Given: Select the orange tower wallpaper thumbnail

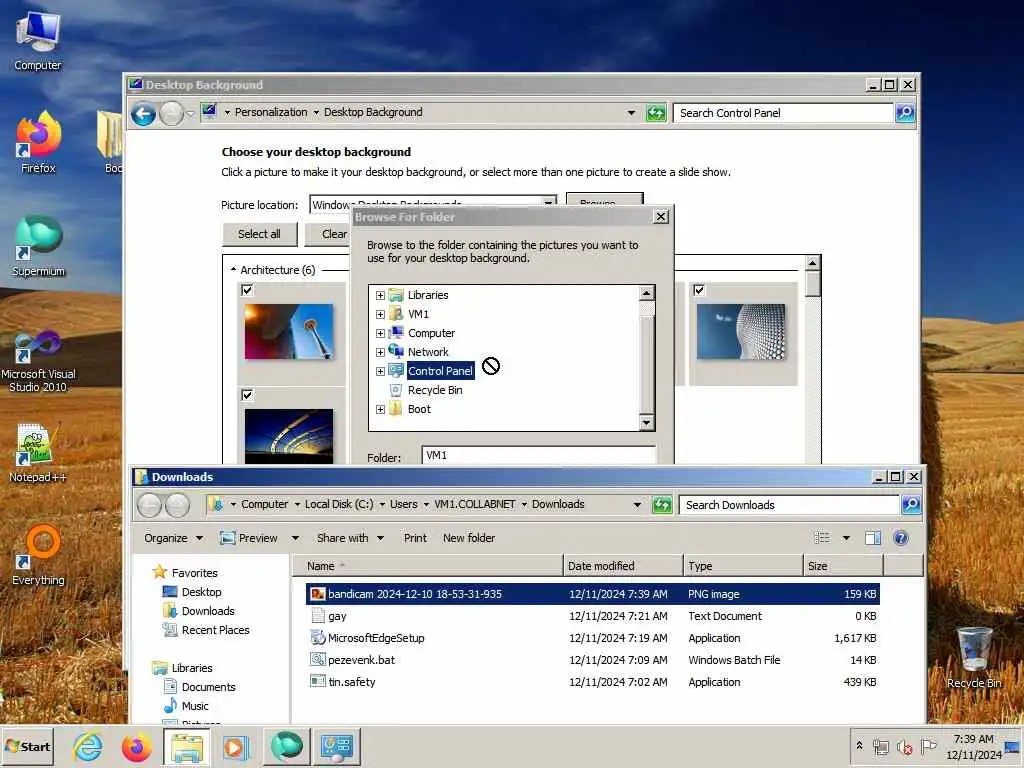Looking at the screenshot, I should click(289, 332).
